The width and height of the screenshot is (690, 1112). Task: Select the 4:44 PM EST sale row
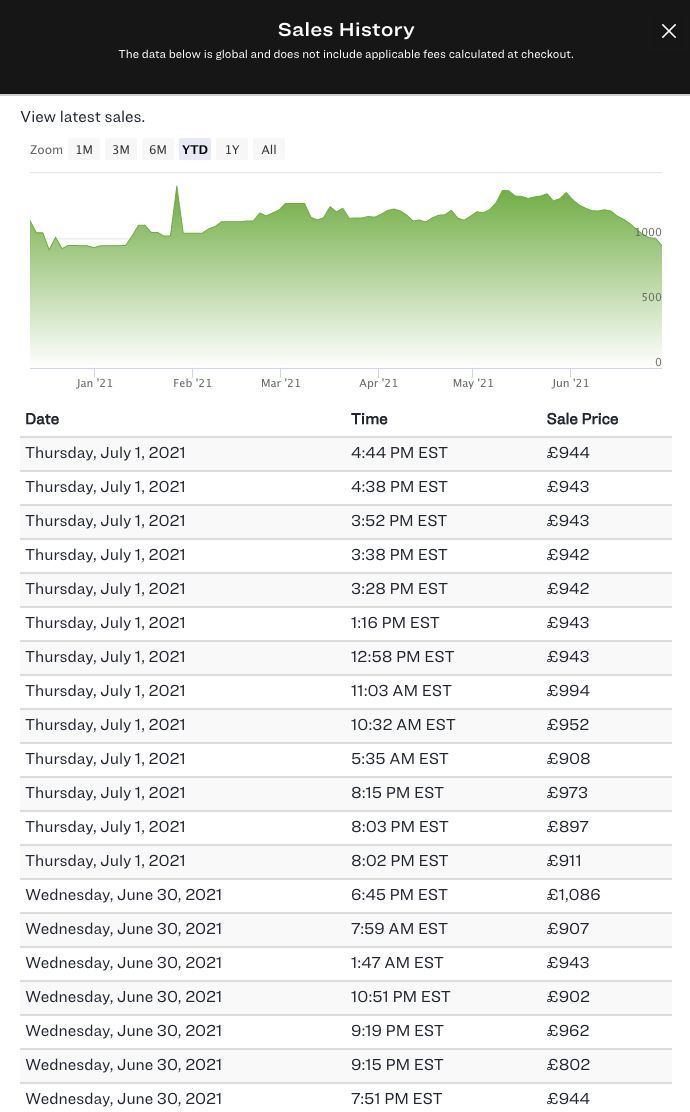pos(345,453)
